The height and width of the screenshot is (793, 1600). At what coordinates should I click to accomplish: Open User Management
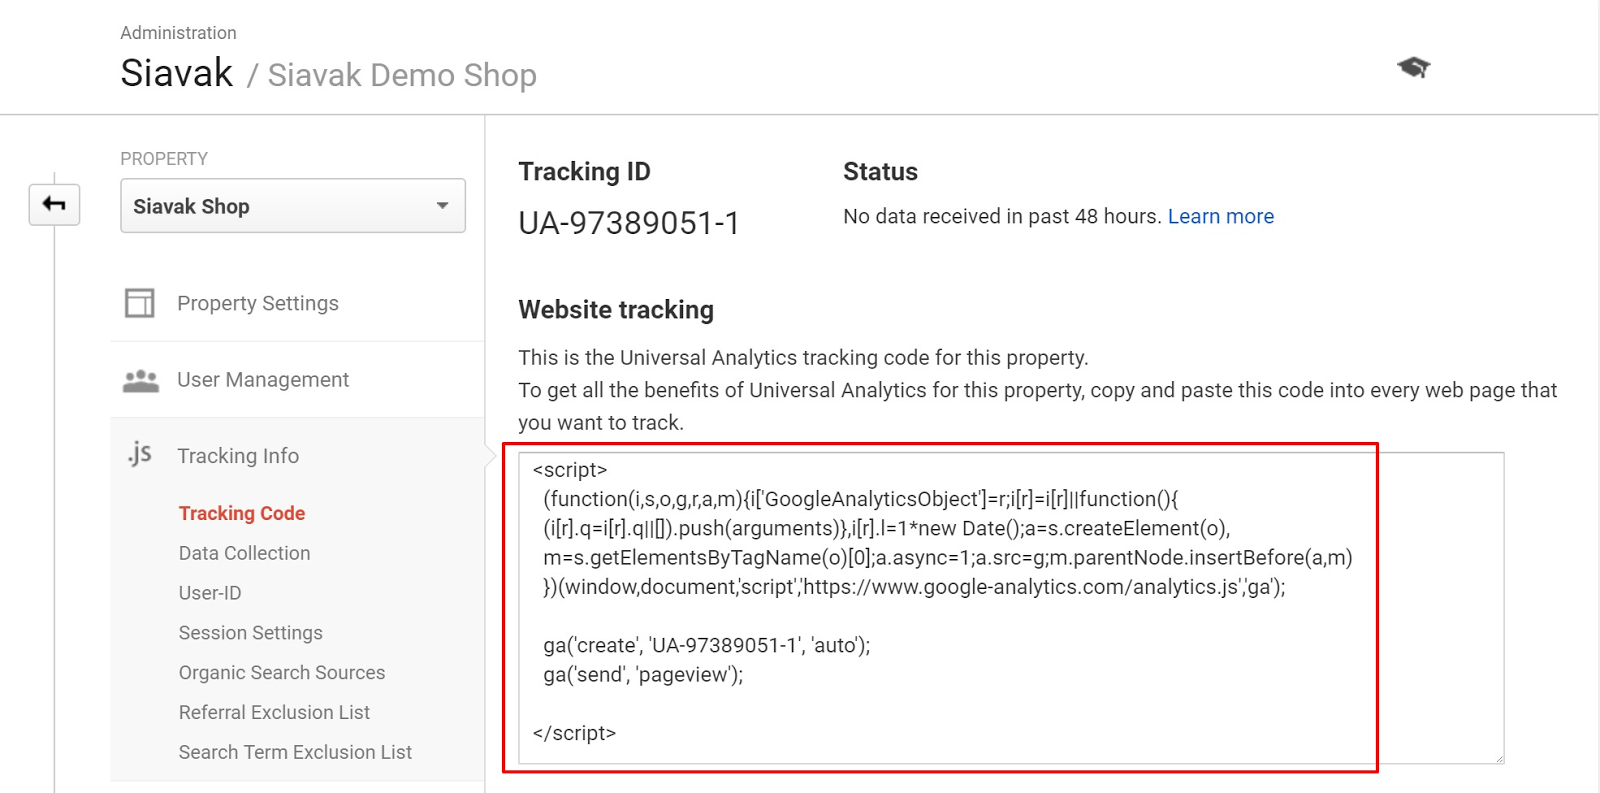pyautogui.click(x=263, y=380)
